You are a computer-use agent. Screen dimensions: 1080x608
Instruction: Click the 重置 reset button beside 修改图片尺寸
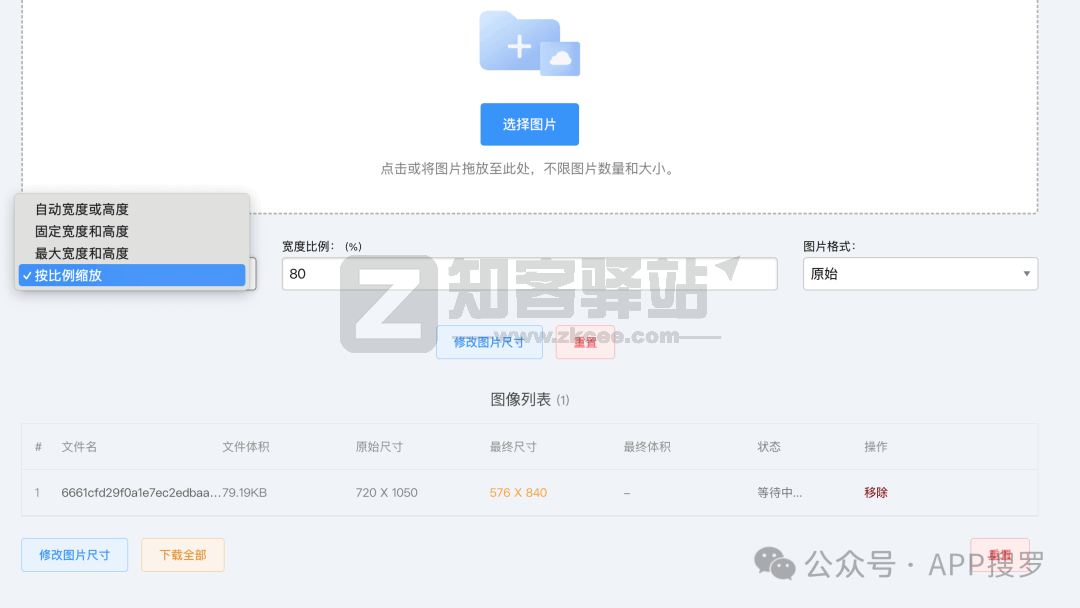tap(585, 342)
